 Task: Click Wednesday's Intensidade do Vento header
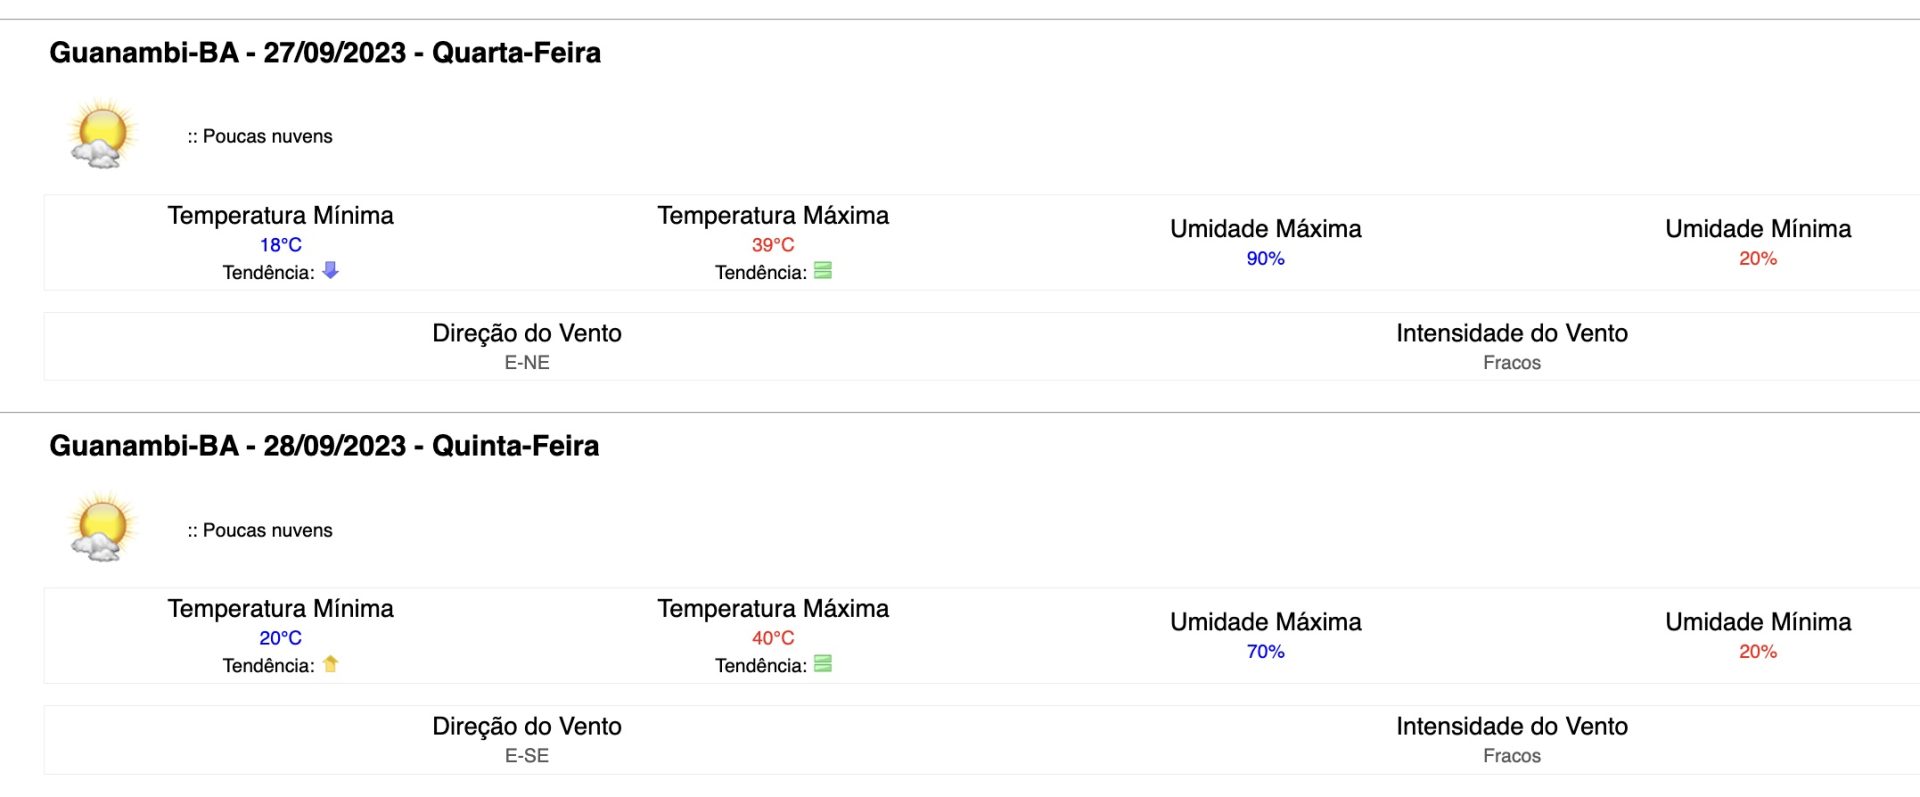(1512, 333)
